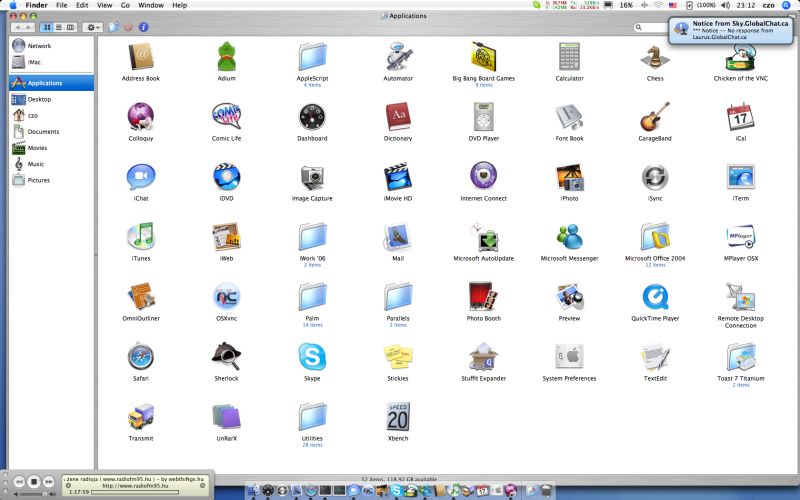Screen dimensions: 800x500
Task: Select the Dictionary app icon
Action: click(398, 116)
